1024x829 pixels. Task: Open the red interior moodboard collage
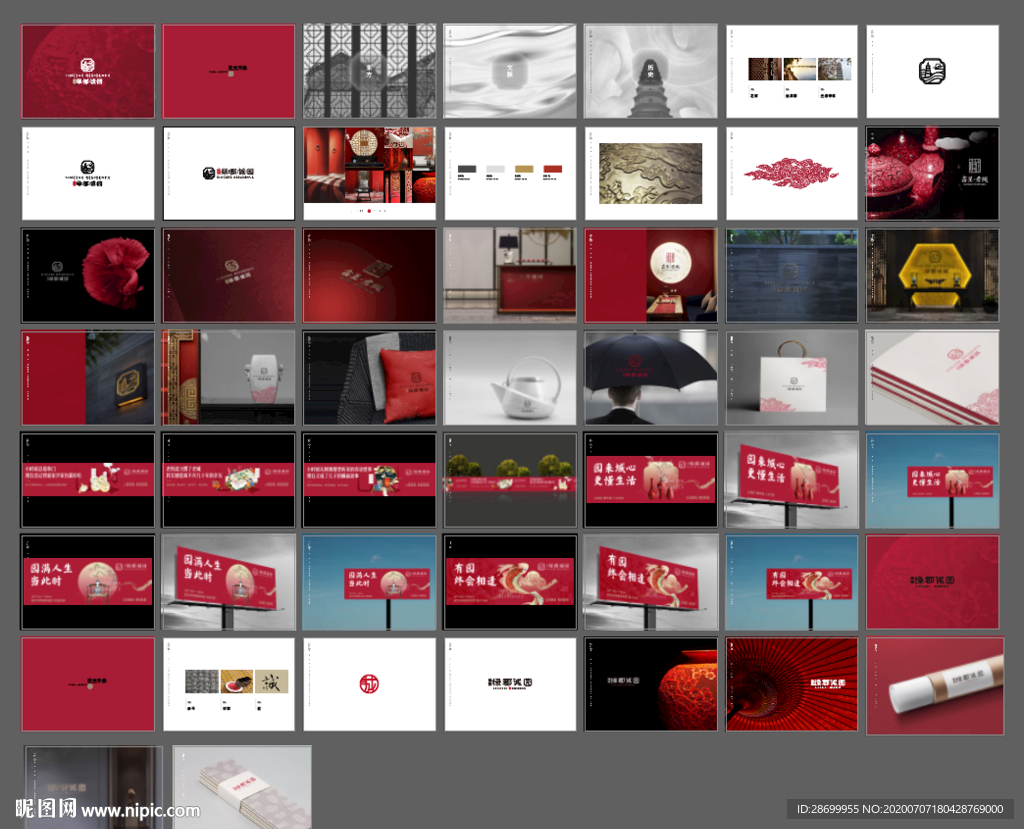pyautogui.click(x=370, y=173)
